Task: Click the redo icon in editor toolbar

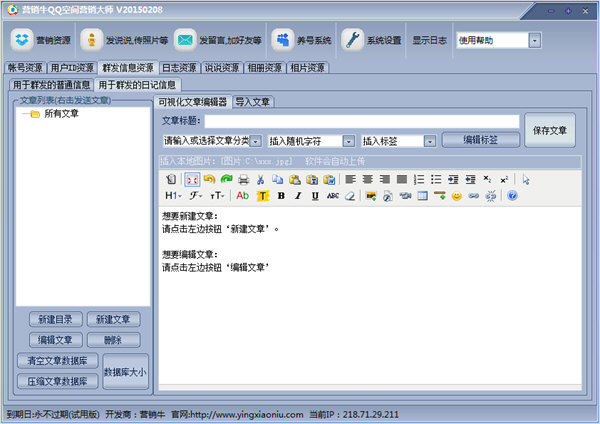Action: point(226,179)
